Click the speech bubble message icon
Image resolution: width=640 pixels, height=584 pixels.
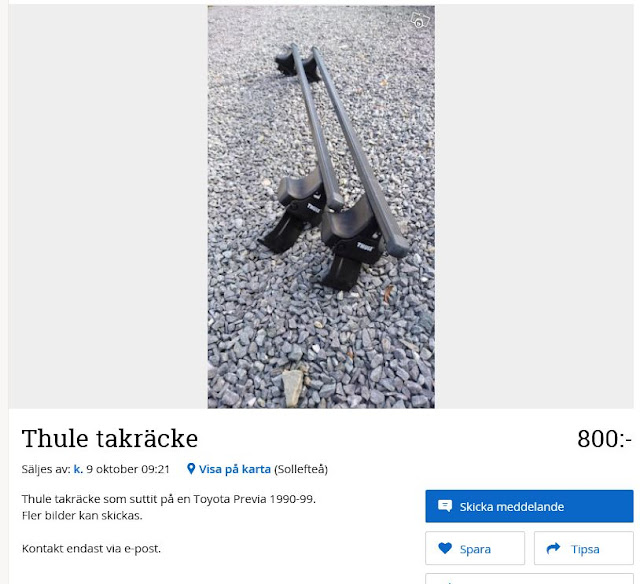coord(444,506)
